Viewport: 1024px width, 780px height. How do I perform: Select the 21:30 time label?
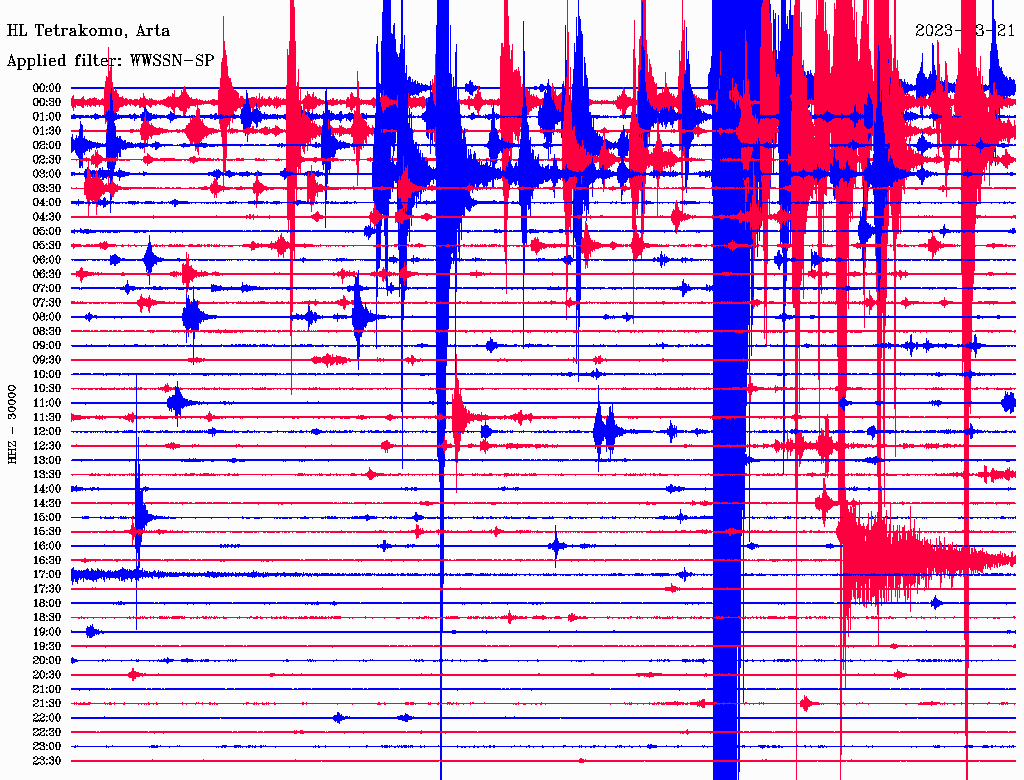click(x=47, y=704)
